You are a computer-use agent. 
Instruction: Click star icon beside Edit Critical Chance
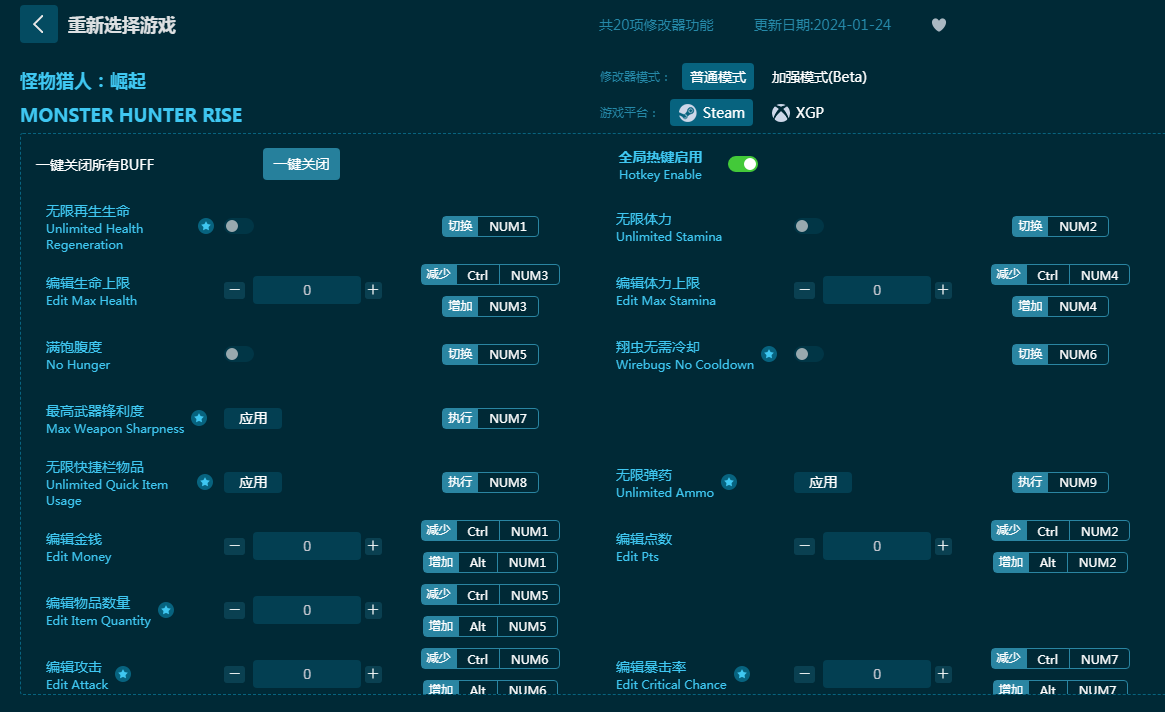(741, 674)
